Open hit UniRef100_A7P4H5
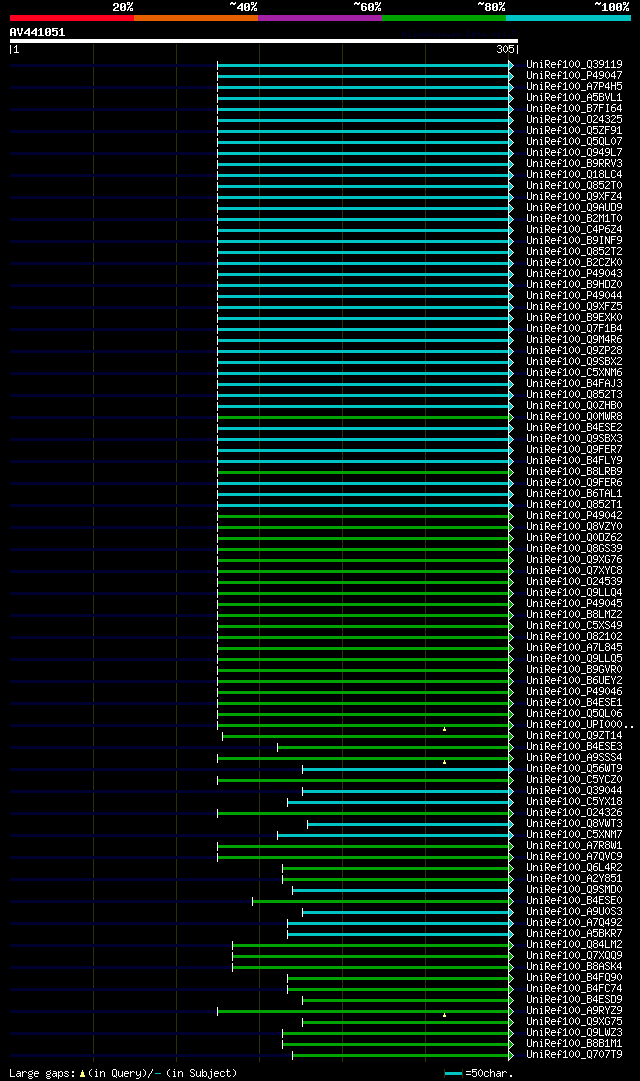Viewport: 640px width, 1081px height. [x=574, y=86]
